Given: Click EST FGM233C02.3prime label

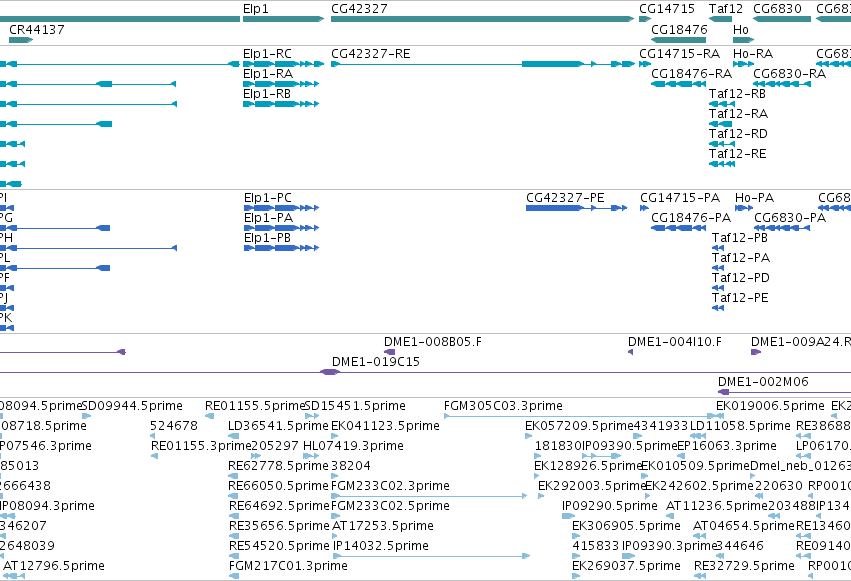Looking at the screenshot, I should tap(390, 486).
